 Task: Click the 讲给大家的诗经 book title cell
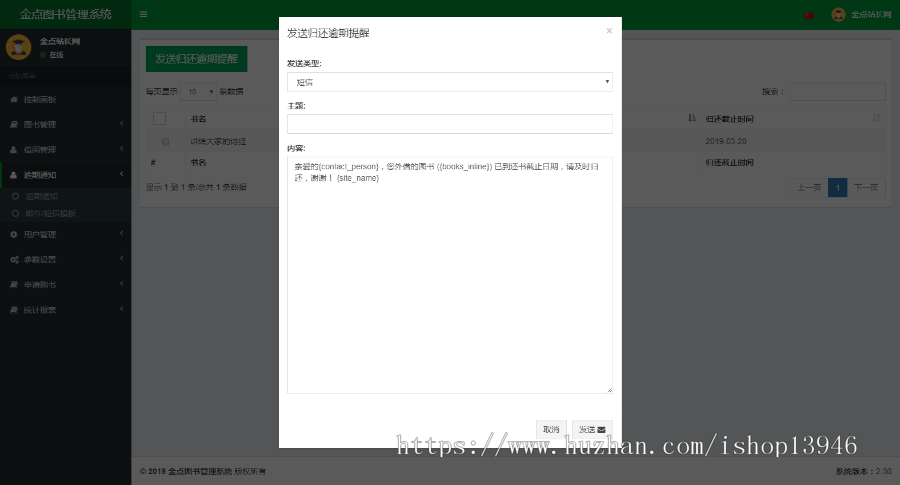tap(218, 141)
